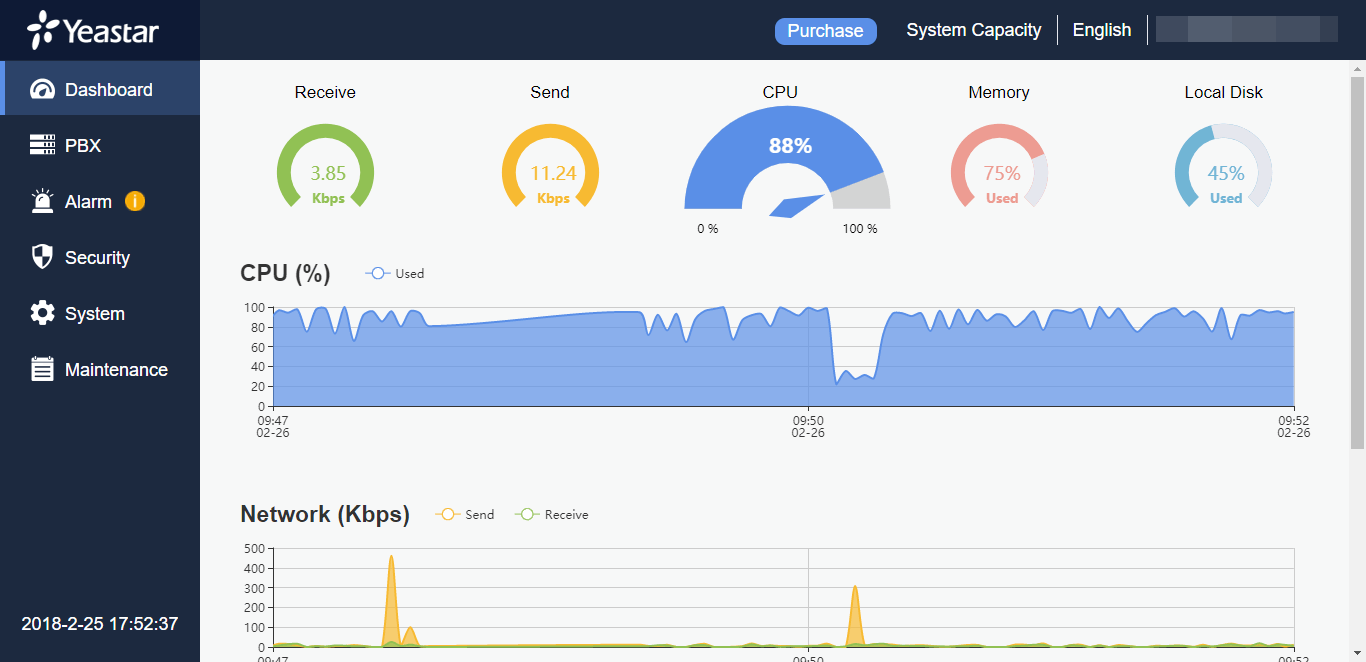1366x662 pixels.
Task: Click the orange alarm notification badge
Action: click(135, 201)
